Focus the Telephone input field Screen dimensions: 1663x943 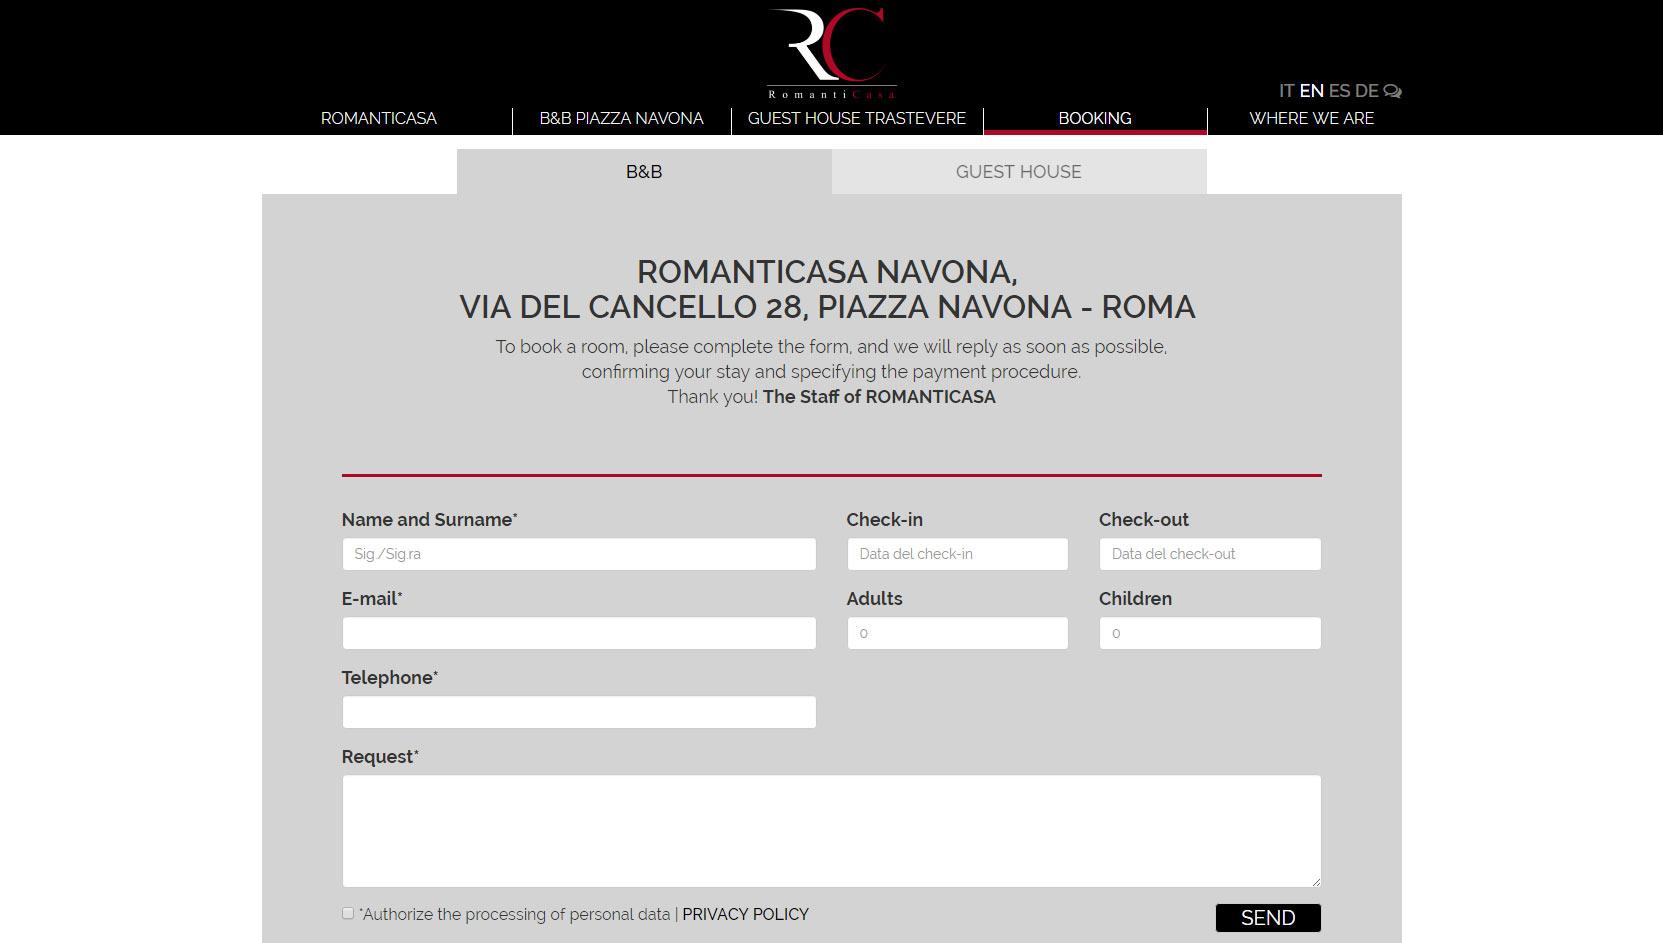tap(579, 712)
